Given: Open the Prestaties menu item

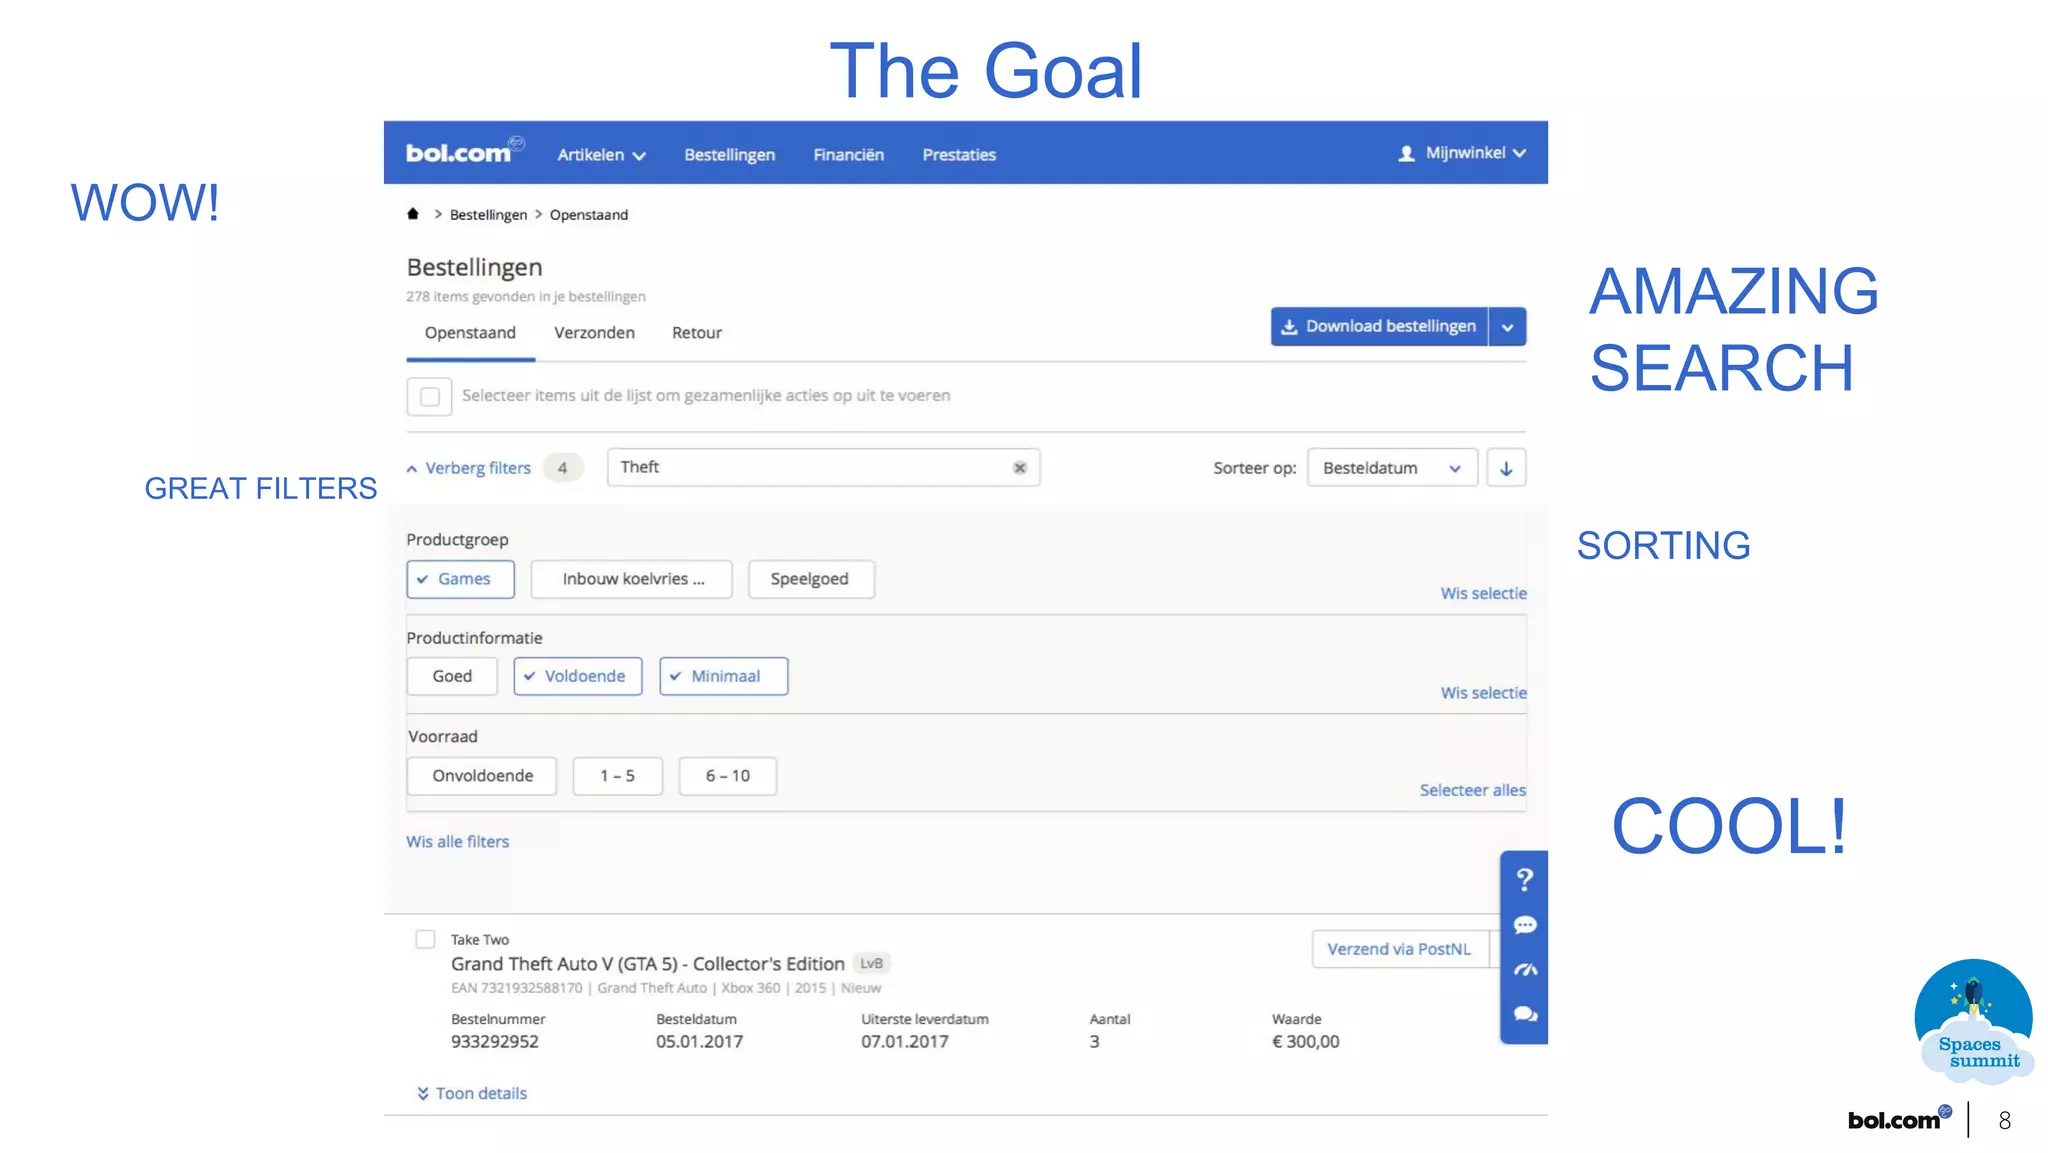Looking at the screenshot, I should pyautogui.click(x=959, y=155).
